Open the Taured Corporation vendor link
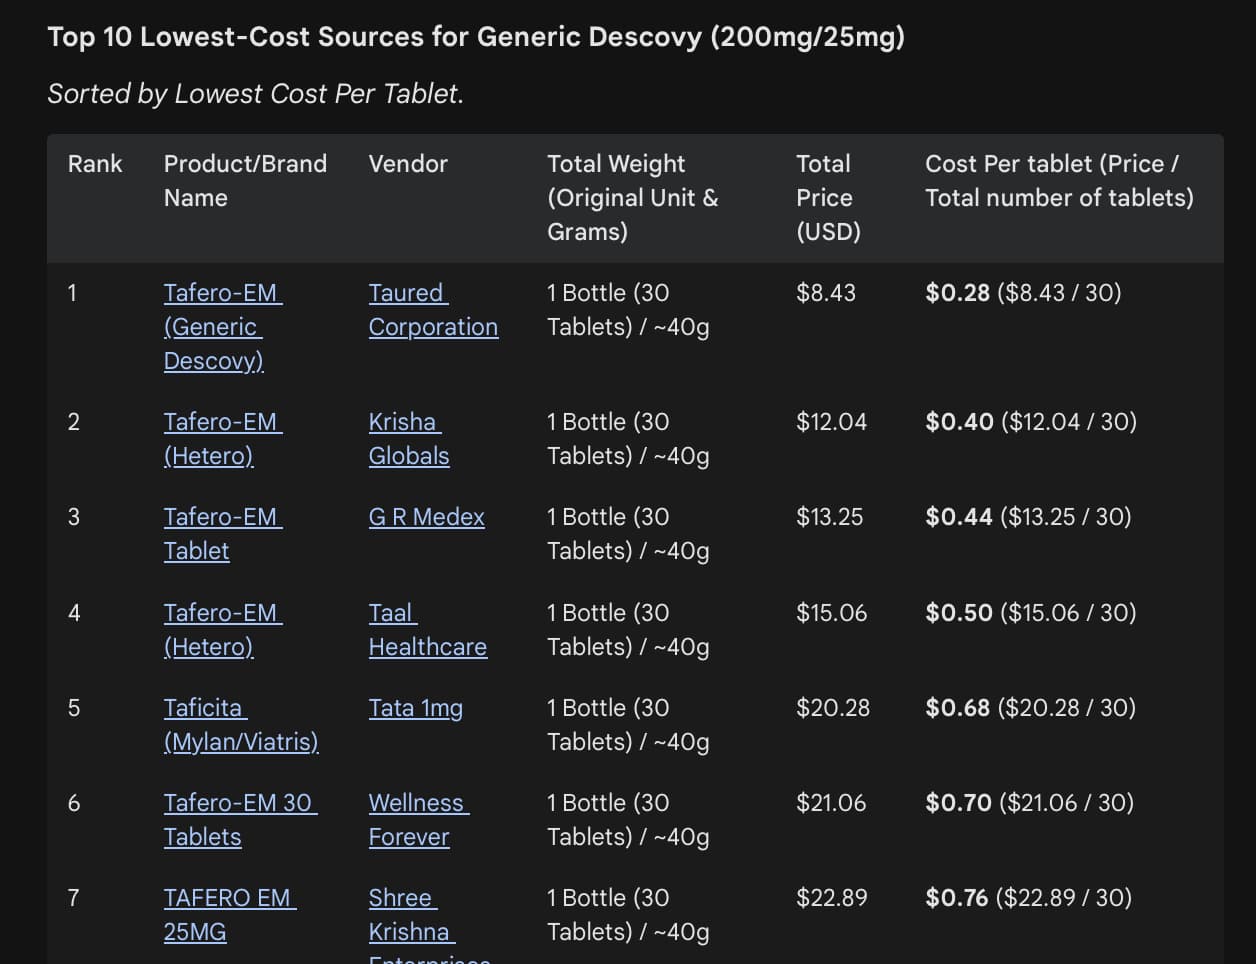This screenshot has height=964, width=1256. click(x=432, y=310)
